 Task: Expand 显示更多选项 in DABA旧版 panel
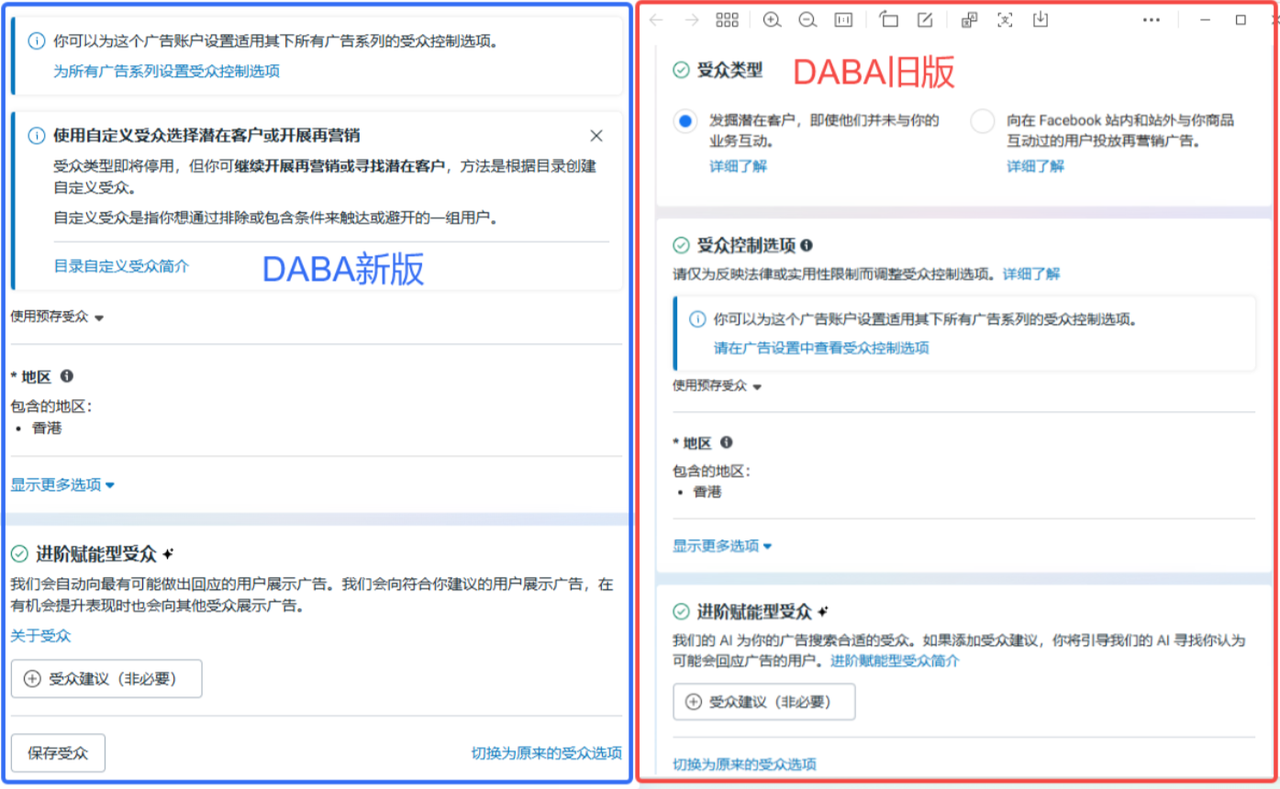click(722, 546)
